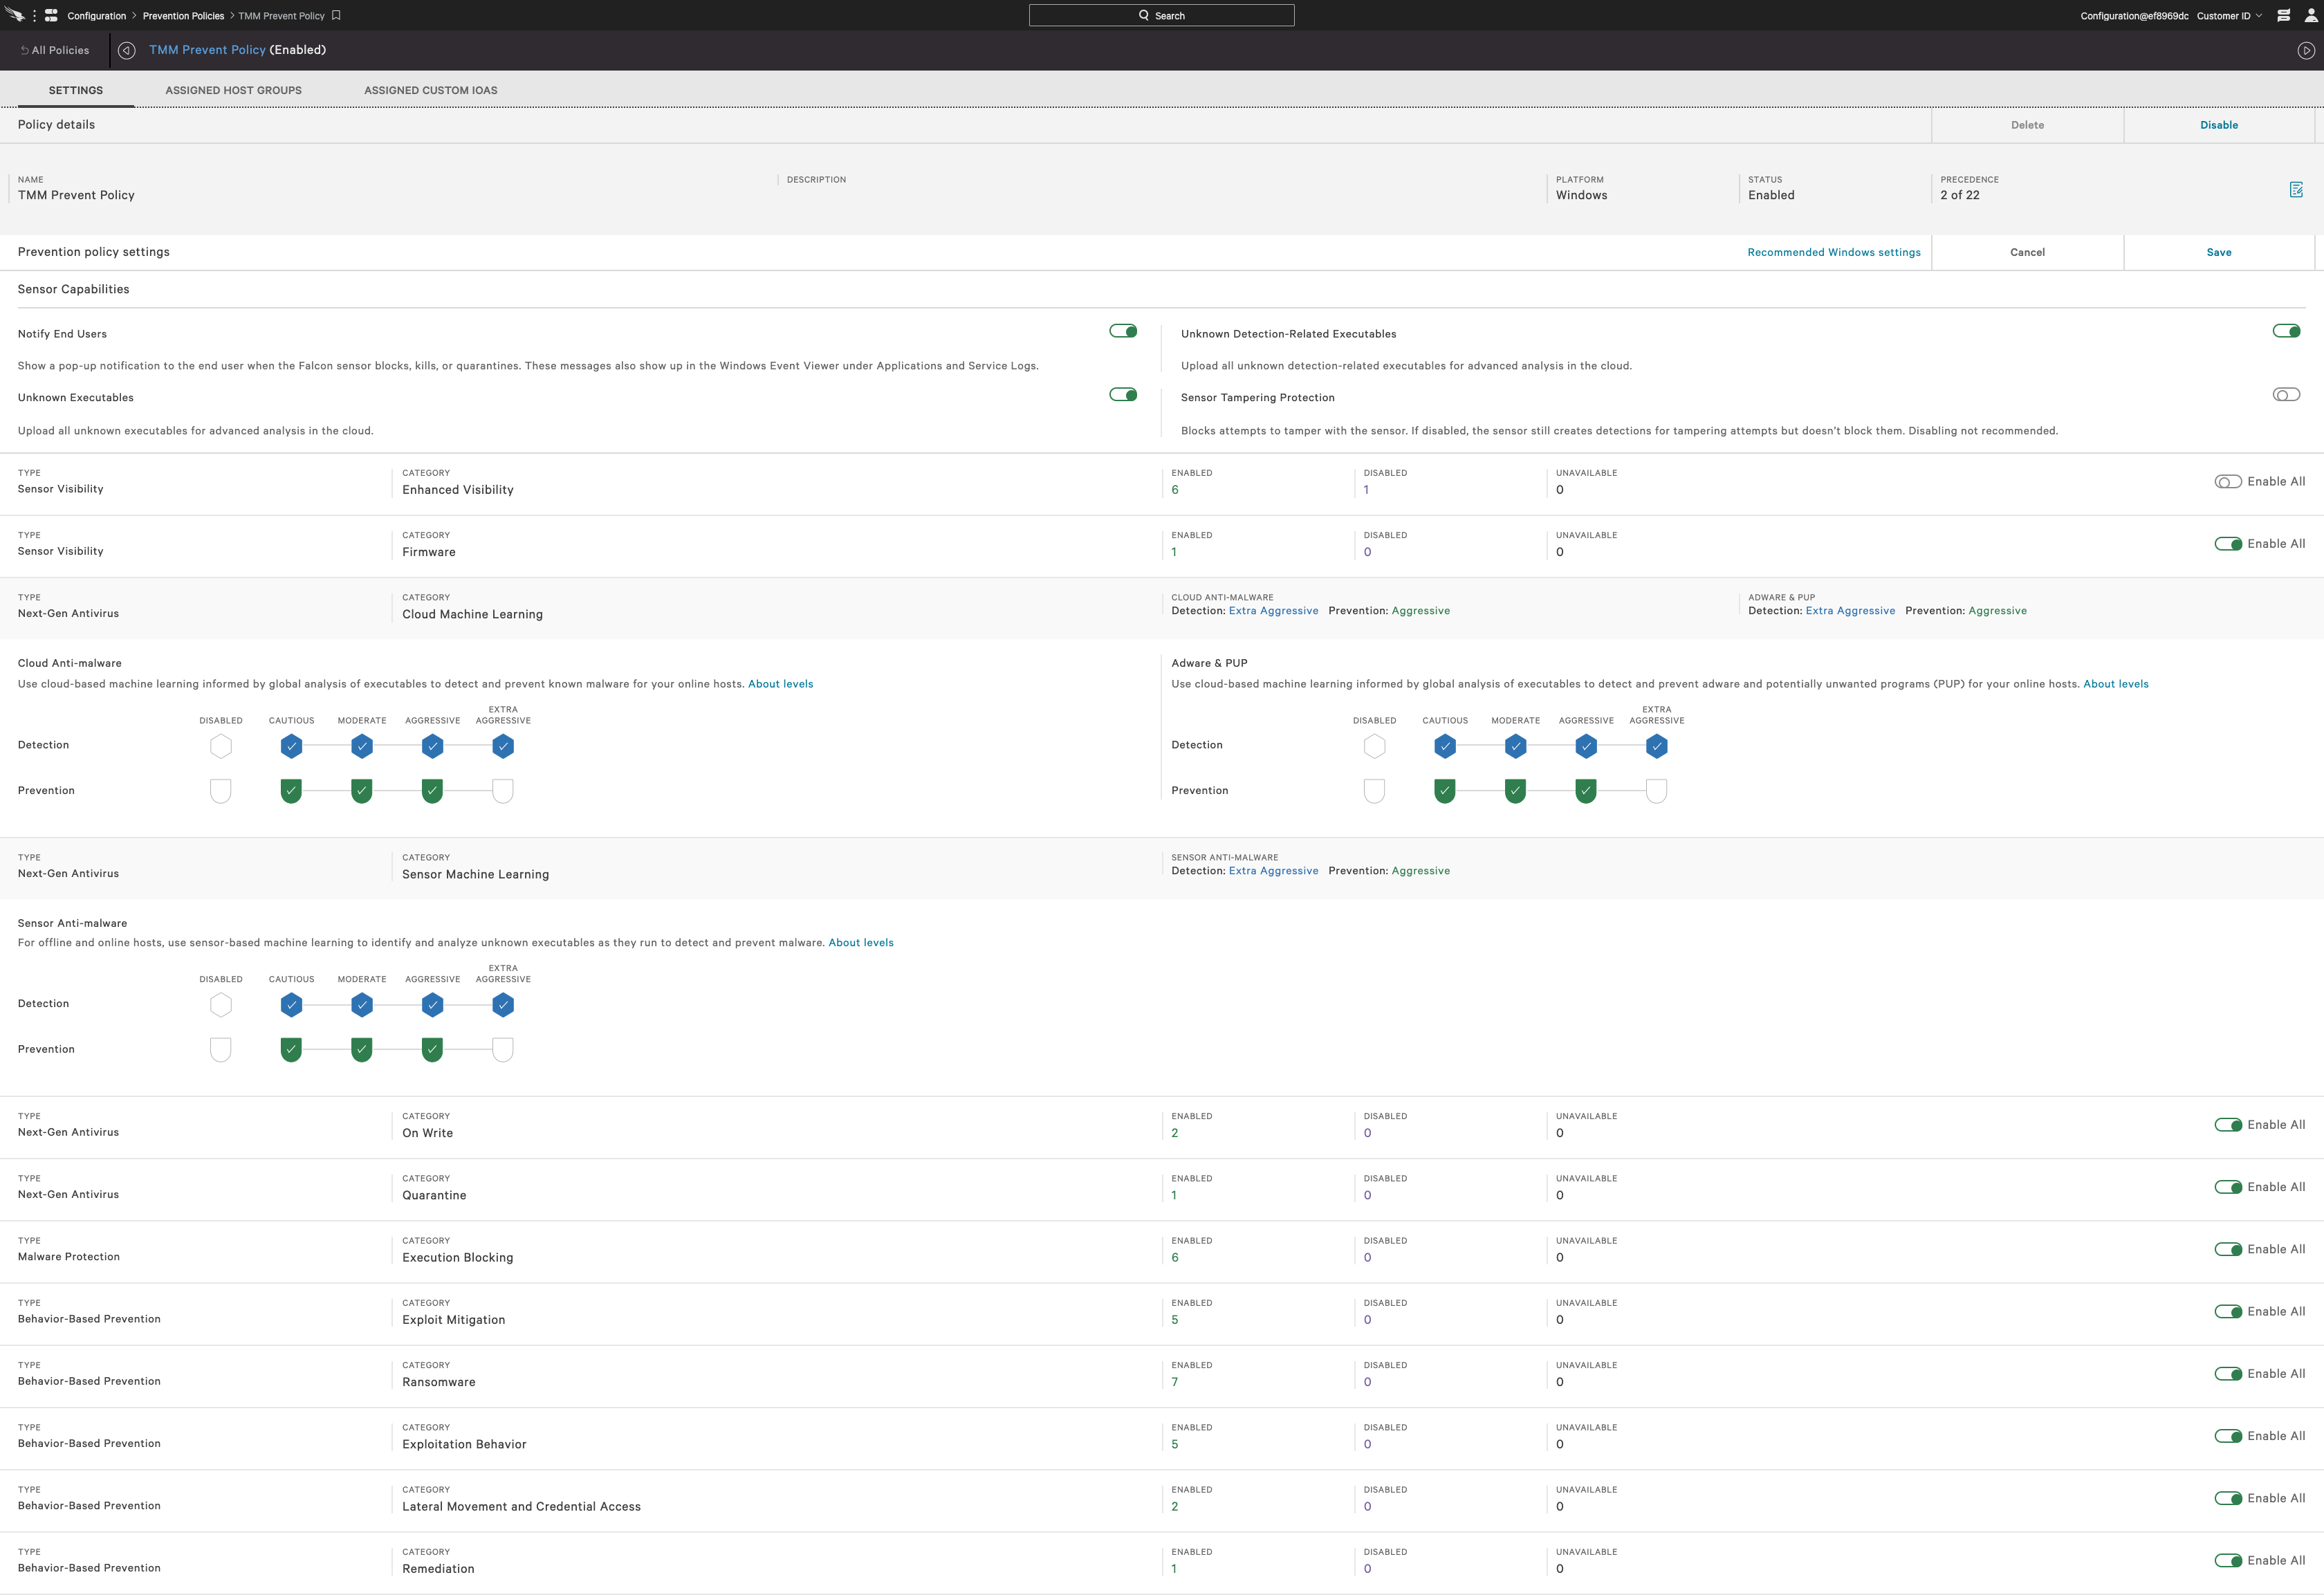The width and height of the screenshot is (2324, 1595).
Task: Toggle Enable All for Execution Blocking
Action: click(x=2228, y=1249)
